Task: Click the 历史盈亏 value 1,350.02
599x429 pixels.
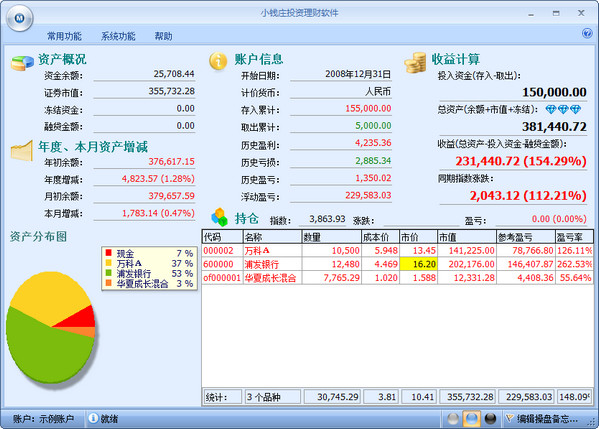Action: click(x=373, y=178)
